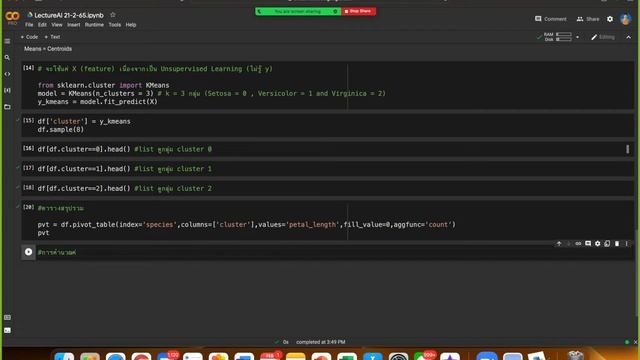Open the File menu
This screenshot has height=360, width=640.
click(29, 25)
